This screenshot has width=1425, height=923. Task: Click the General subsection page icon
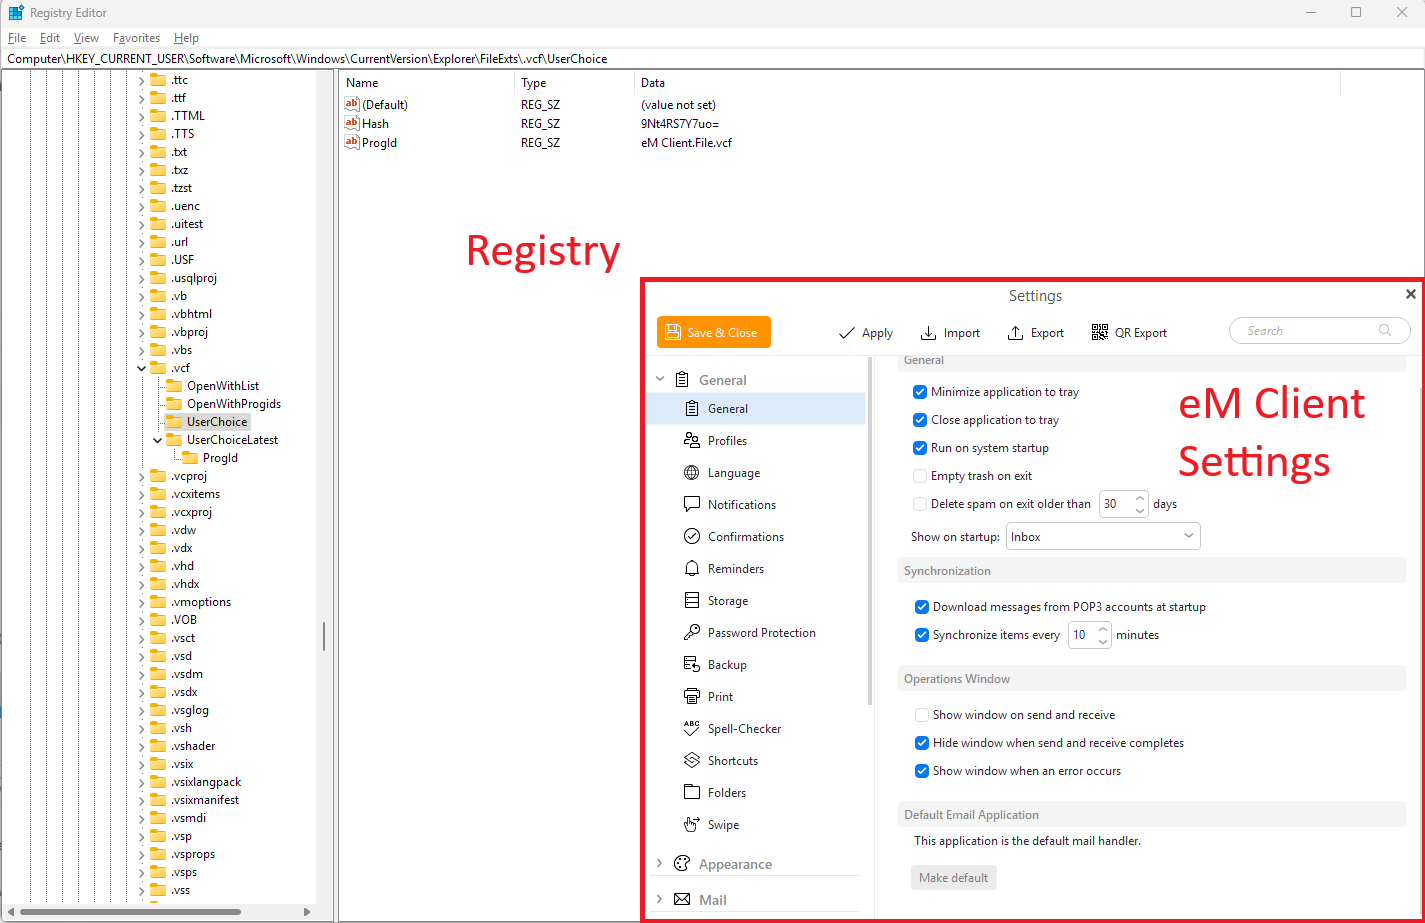[x=691, y=409]
